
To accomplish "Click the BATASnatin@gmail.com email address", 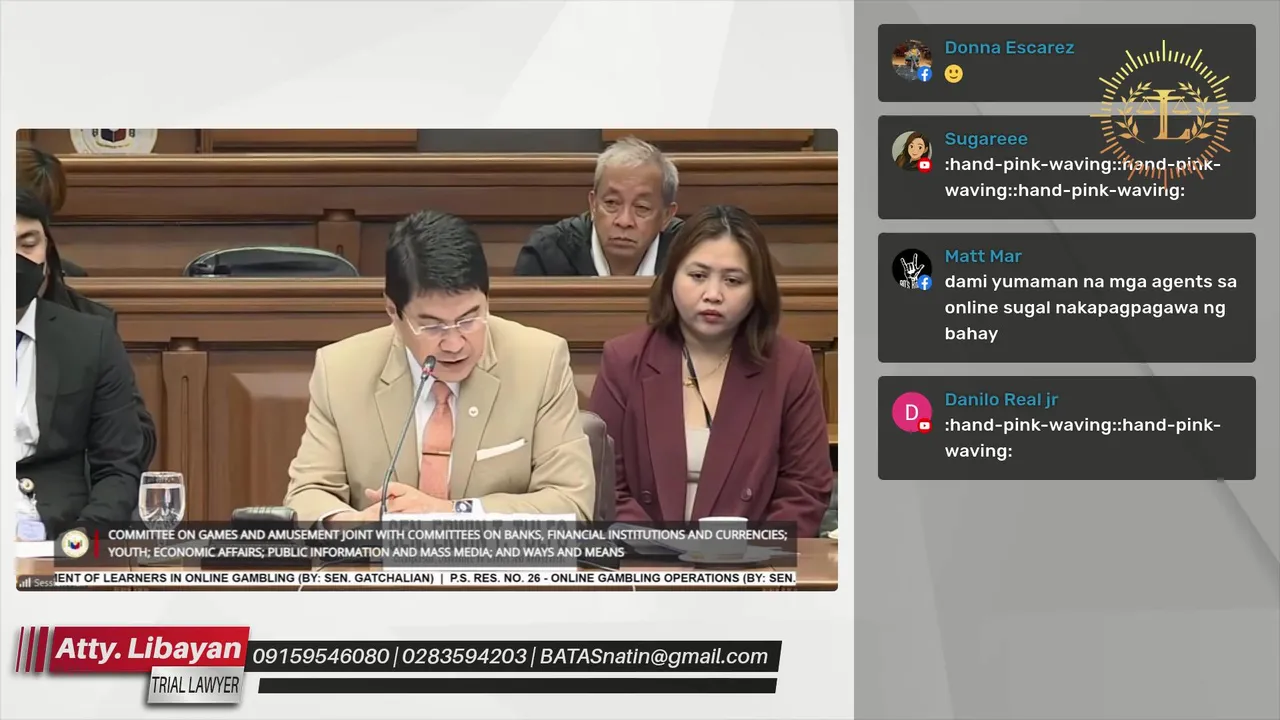I will tap(654, 657).
